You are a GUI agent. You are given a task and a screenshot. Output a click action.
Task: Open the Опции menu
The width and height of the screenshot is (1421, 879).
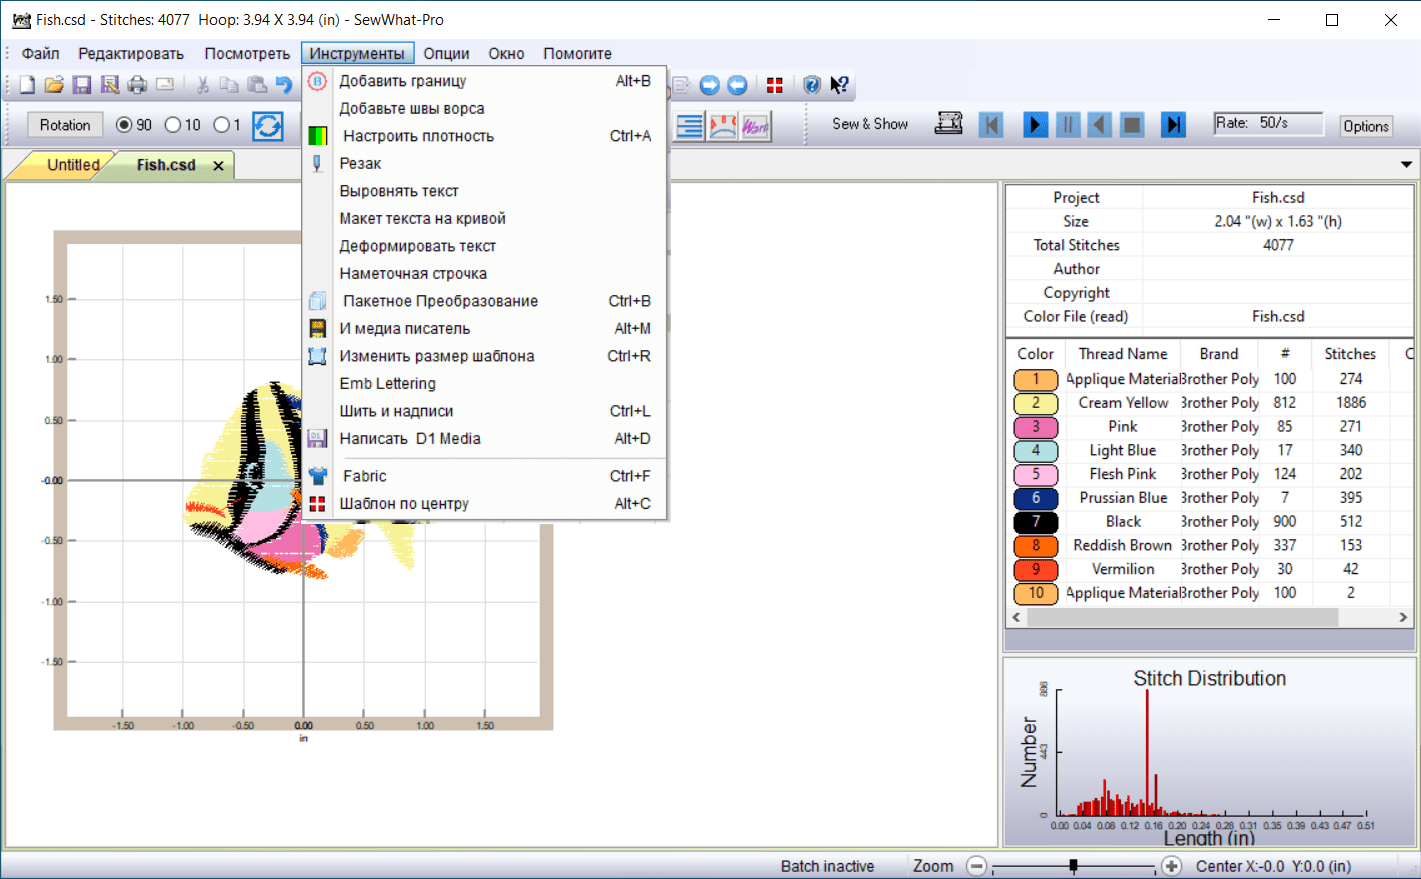446,54
